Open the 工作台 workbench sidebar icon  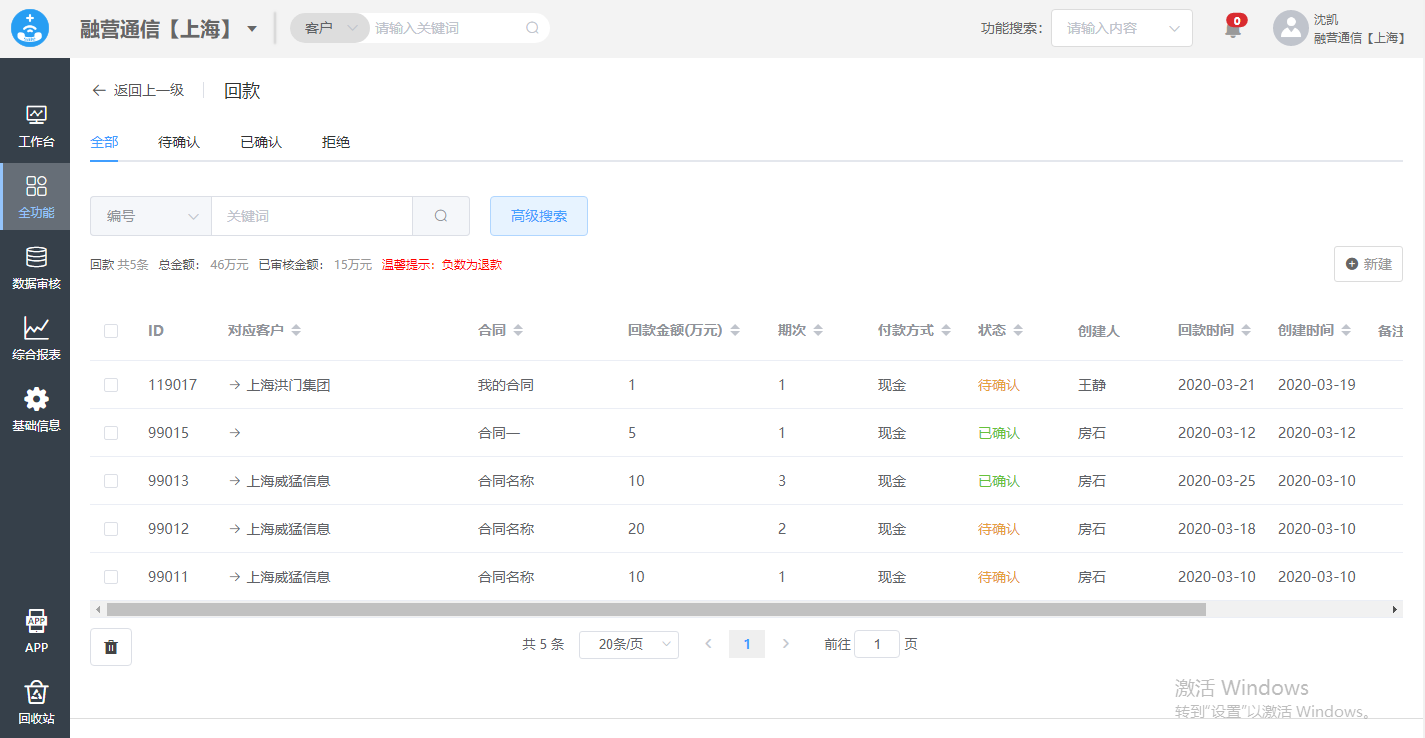(x=36, y=116)
